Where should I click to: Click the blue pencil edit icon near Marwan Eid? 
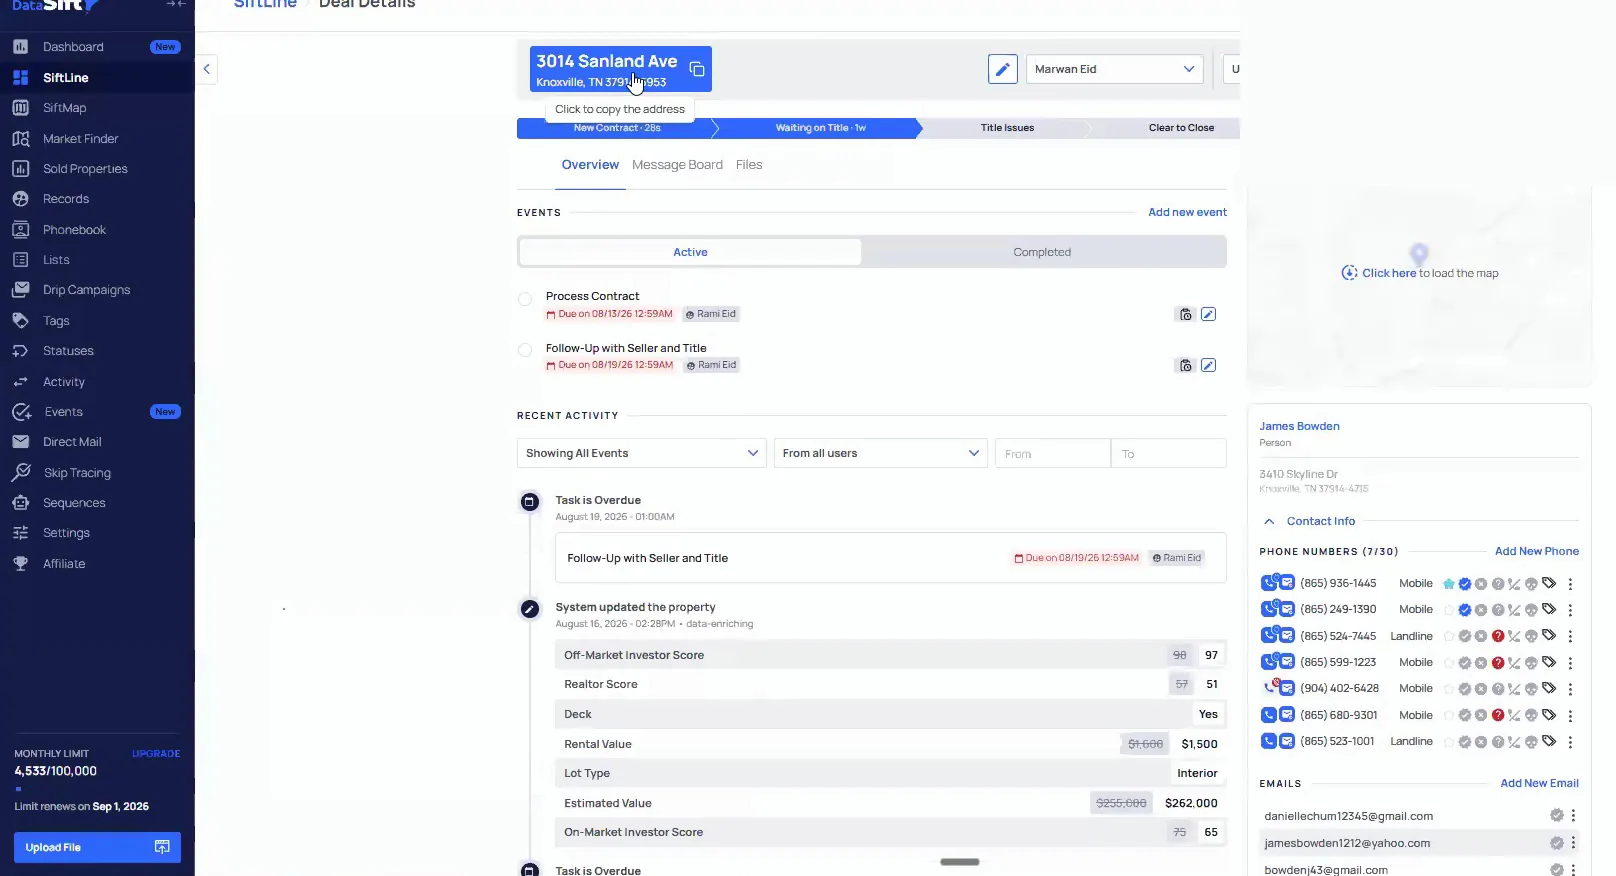pyautogui.click(x=1002, y=69)
